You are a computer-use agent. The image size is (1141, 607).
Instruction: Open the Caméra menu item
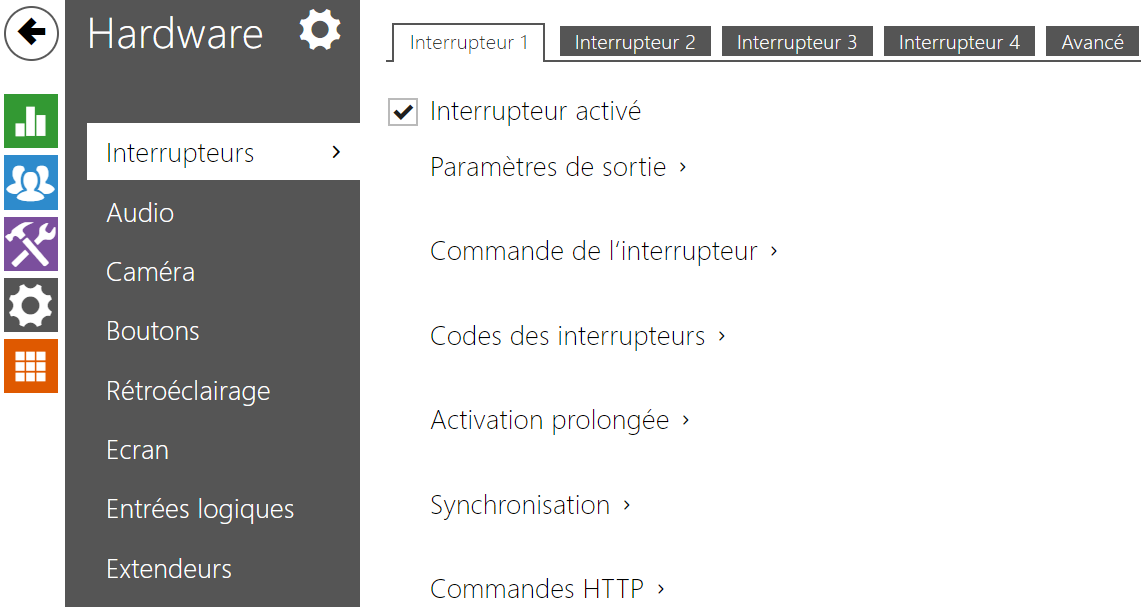coord(150,272)
